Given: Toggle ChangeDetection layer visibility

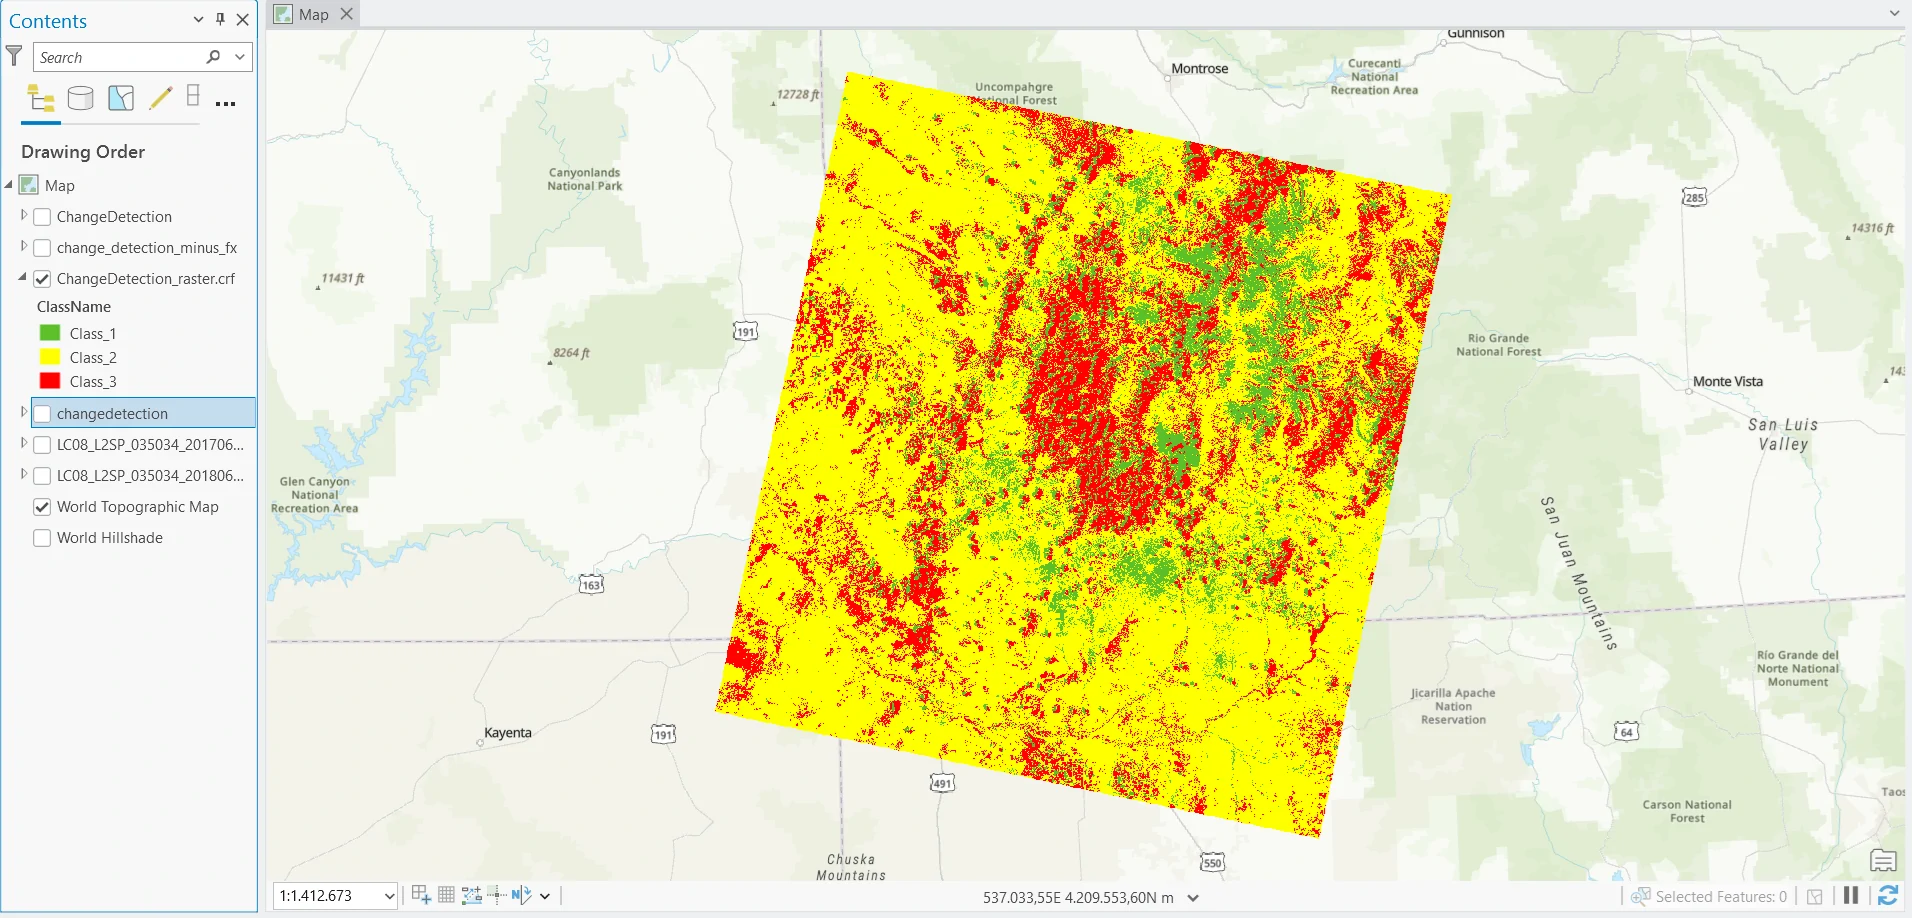Looking at the screenshot, I should coord(42,217).
